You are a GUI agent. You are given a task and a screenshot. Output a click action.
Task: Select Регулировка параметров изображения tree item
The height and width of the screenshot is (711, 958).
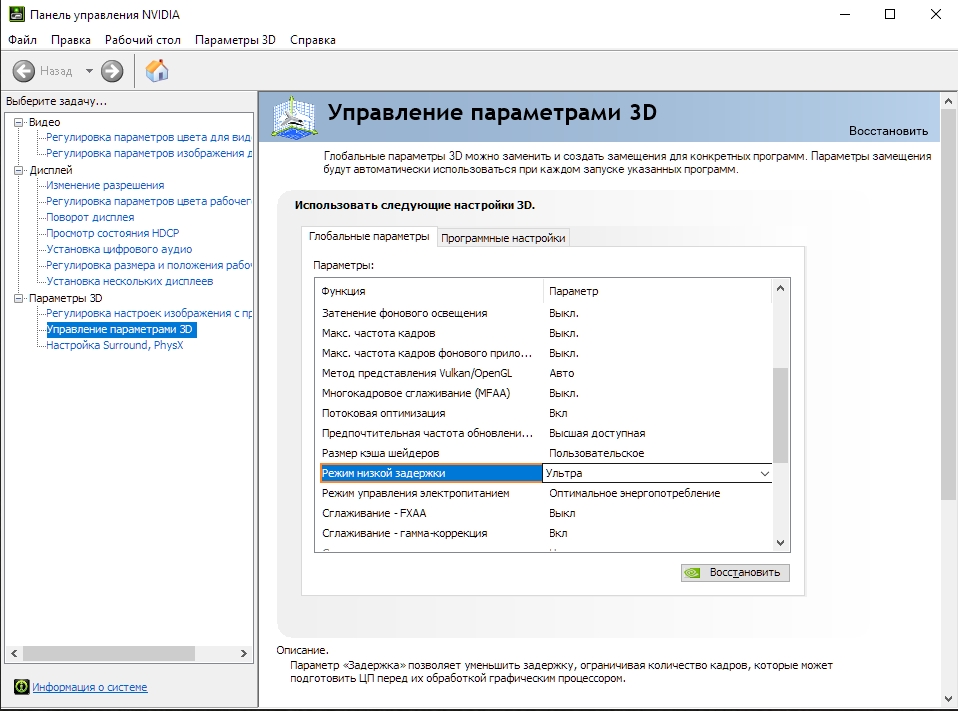tap(148, 153)
